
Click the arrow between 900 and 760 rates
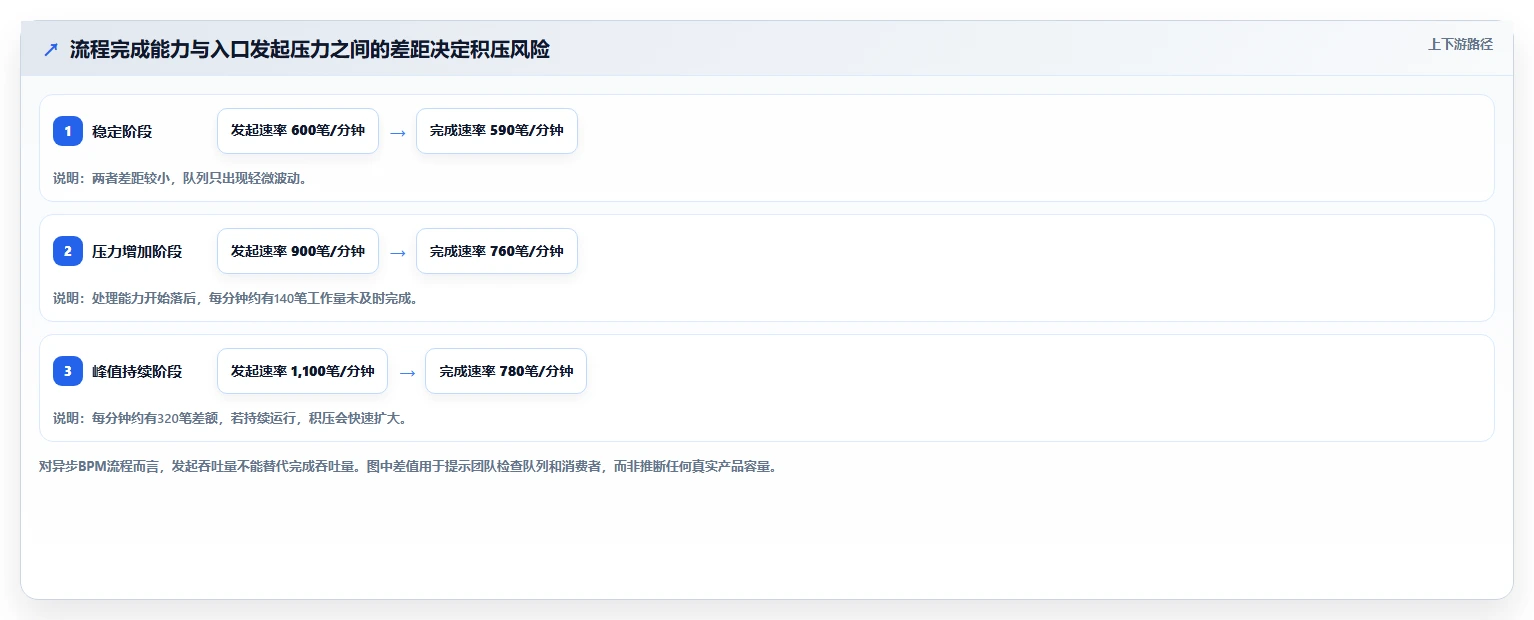point(398,252)
